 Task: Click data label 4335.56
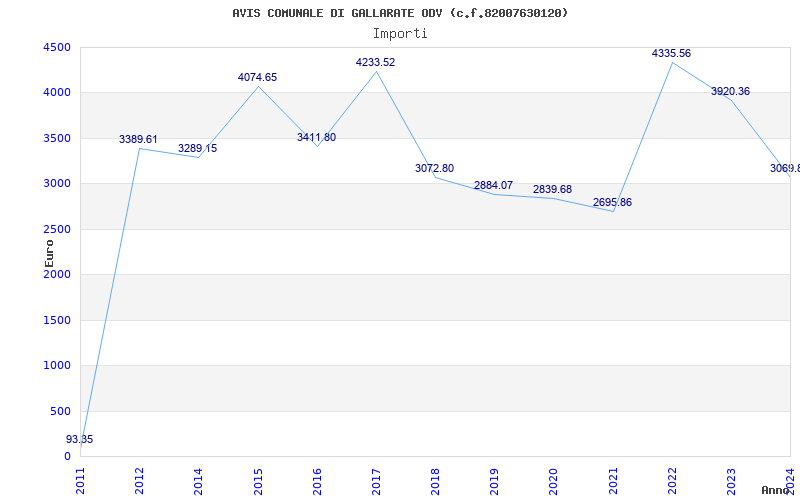pyautogui.click(x=671, y=54)
